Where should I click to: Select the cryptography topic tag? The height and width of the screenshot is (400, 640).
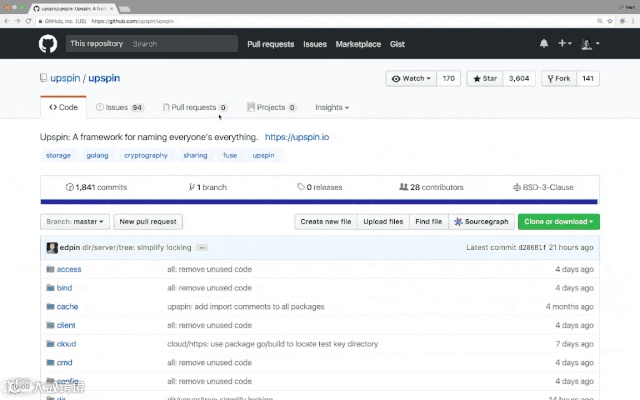(x=146, y=156)
